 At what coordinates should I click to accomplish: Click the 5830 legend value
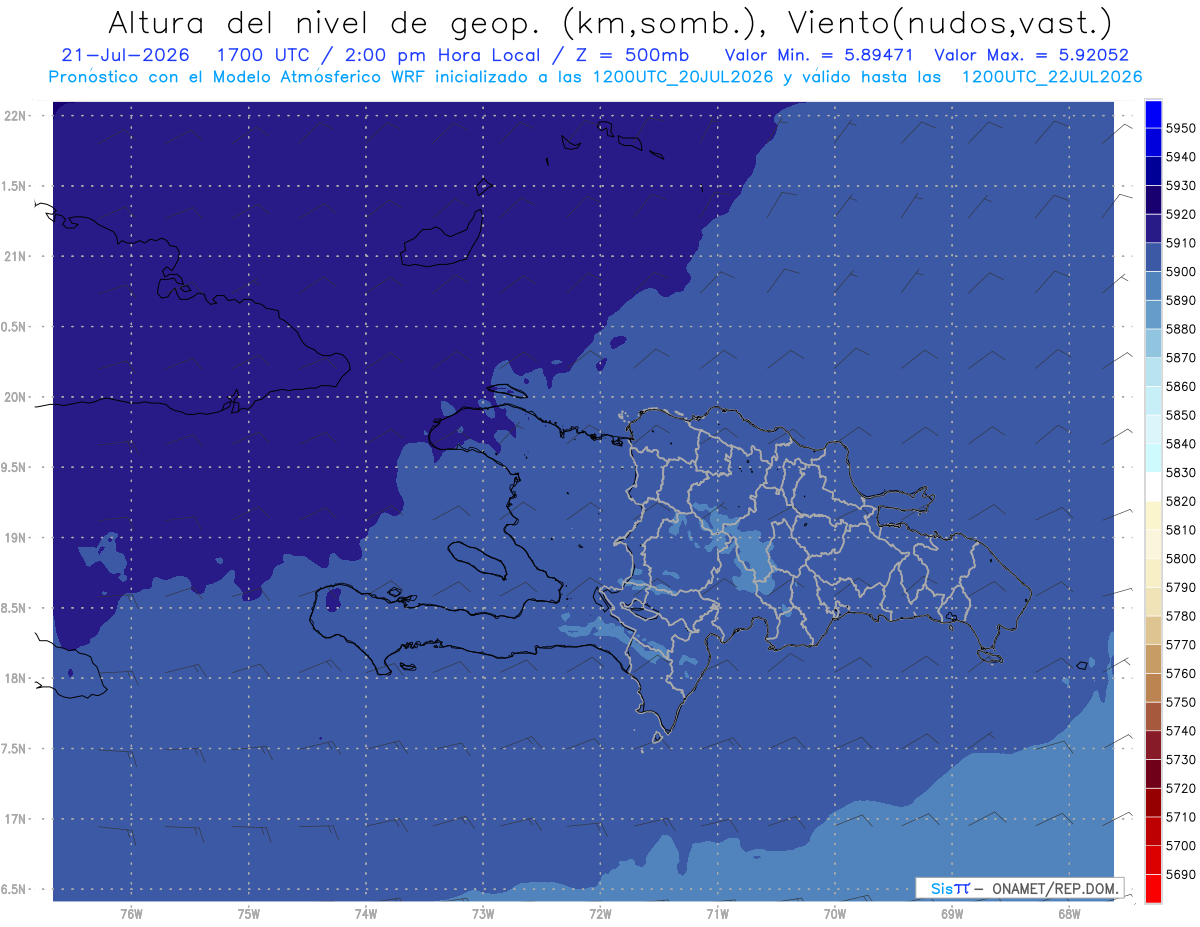tap(1180, 472)
